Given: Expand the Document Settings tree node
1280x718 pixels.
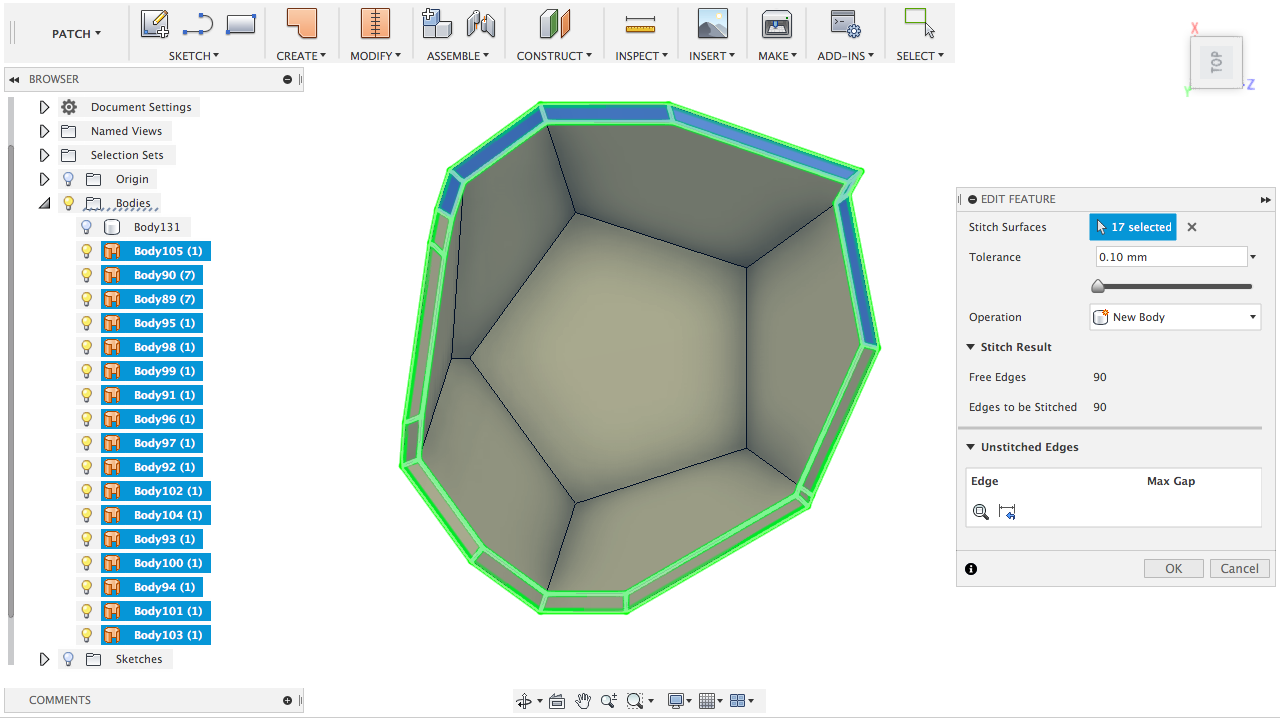Looking at the screenshot, I should click(x=44, y=107).
